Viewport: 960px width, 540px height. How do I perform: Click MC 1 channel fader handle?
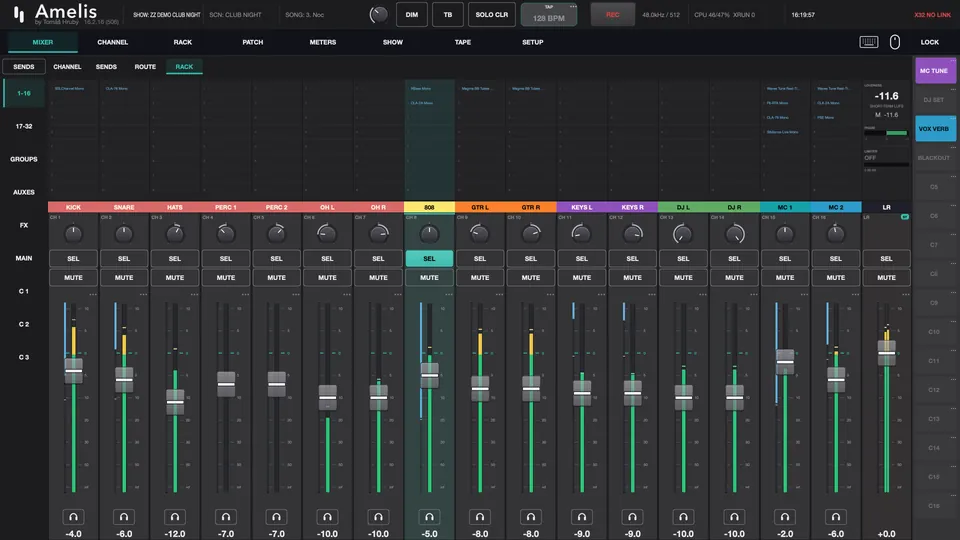tap(785, 362)
